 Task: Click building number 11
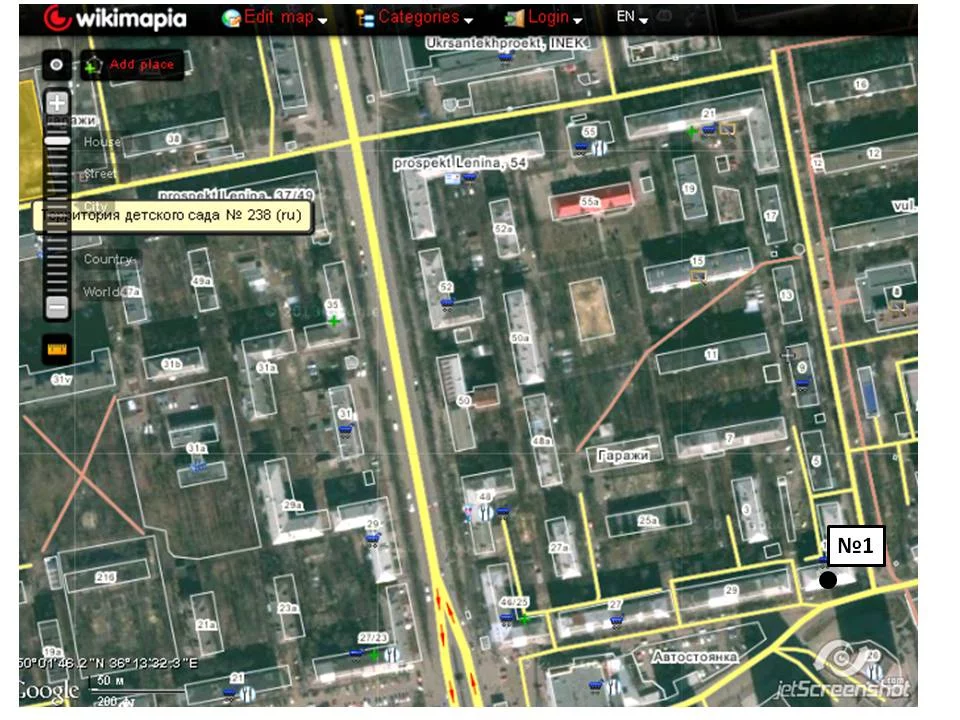[711, 354]
